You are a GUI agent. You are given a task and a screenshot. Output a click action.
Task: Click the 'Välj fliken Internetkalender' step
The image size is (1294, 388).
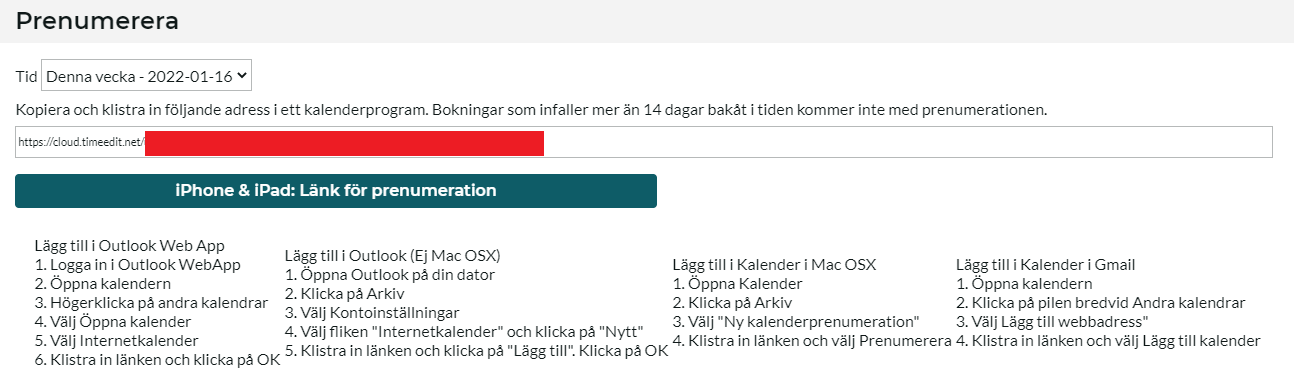[x=464, y=332]
